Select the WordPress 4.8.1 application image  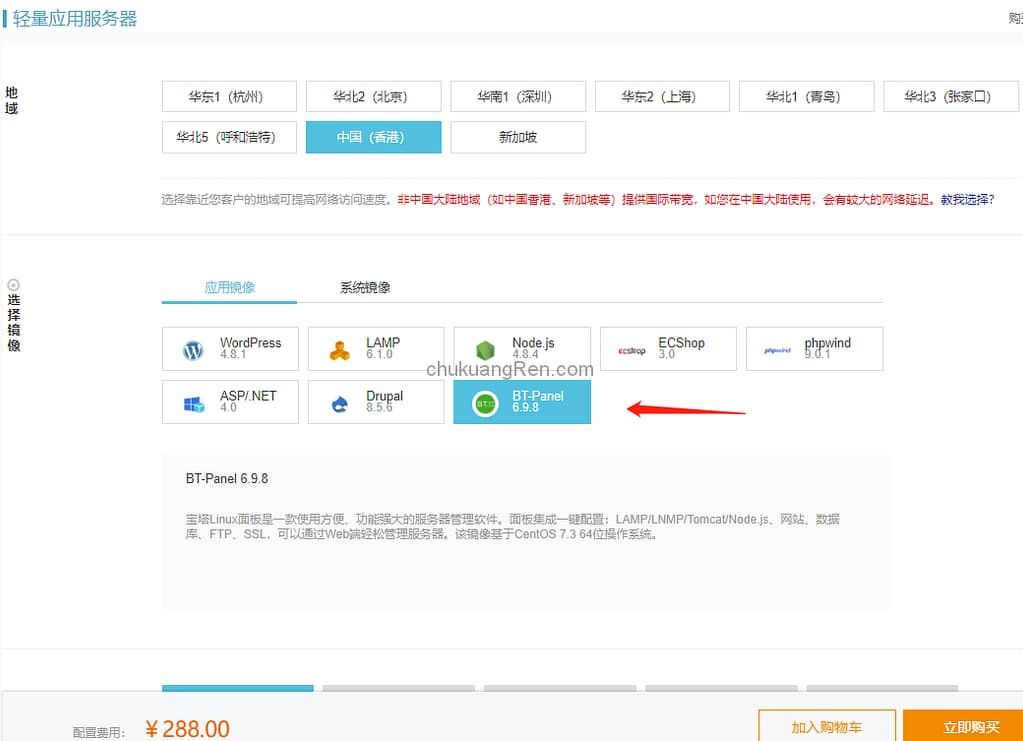pyautogui.click(x=230, y=348)
